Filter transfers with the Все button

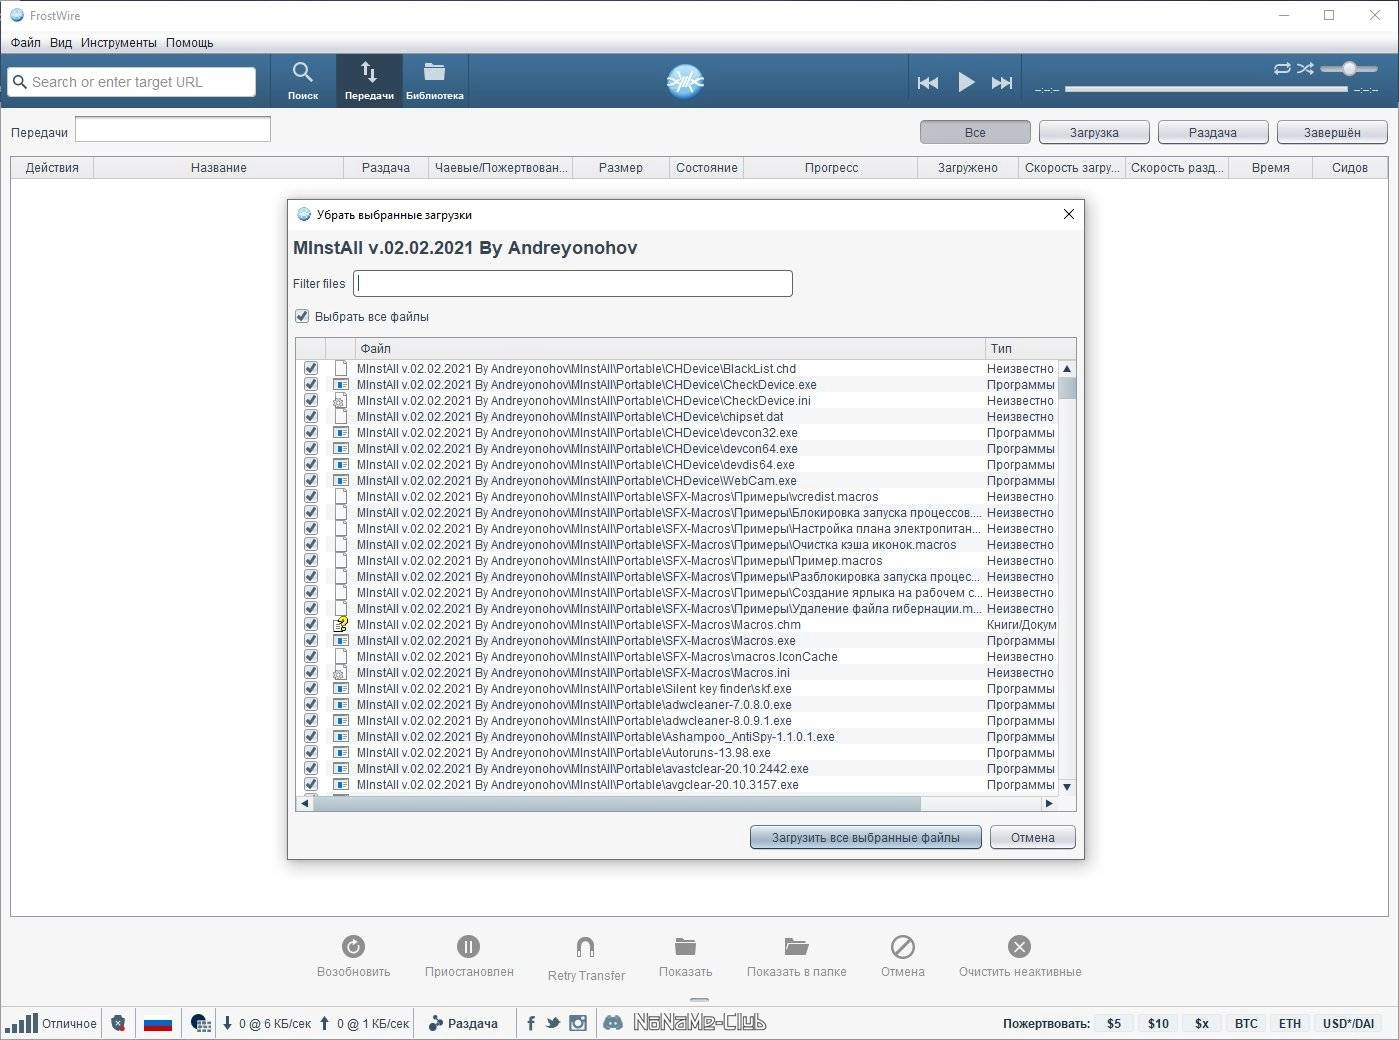point(975,132)
